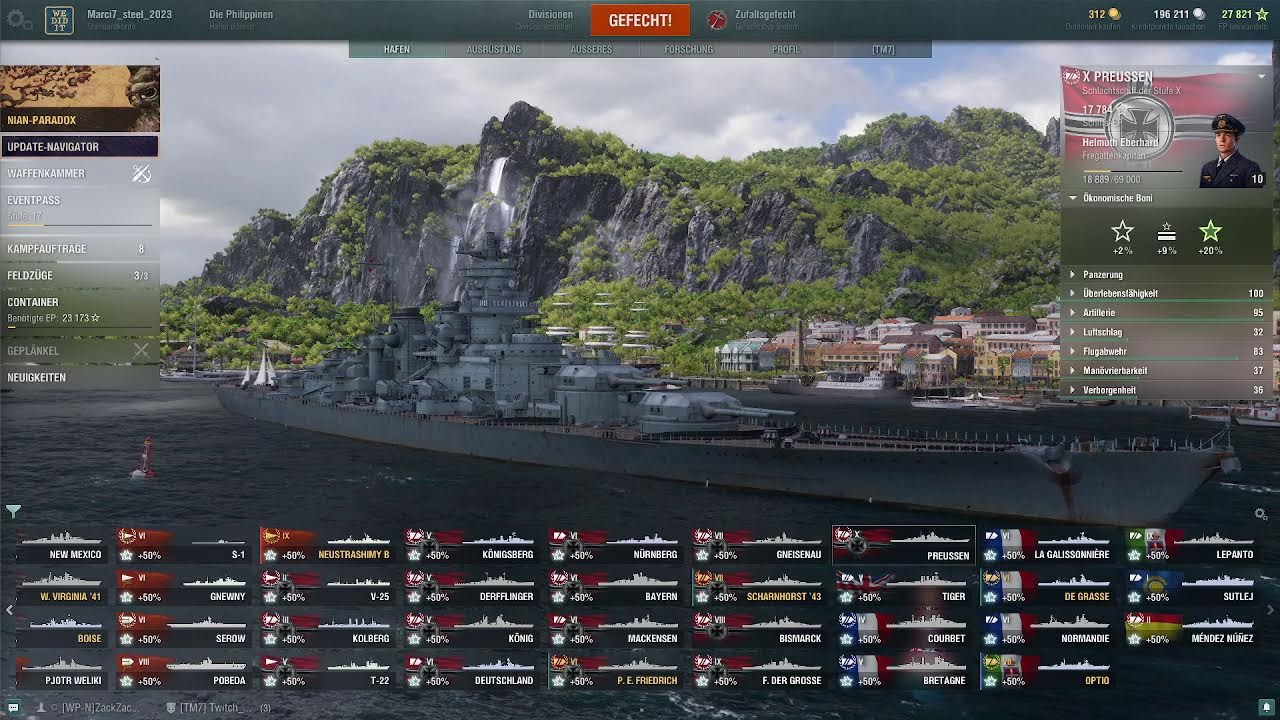Expand the Manövrierbarkeit parameters
Screen dimensions: 1280x720
(1166, 370)
